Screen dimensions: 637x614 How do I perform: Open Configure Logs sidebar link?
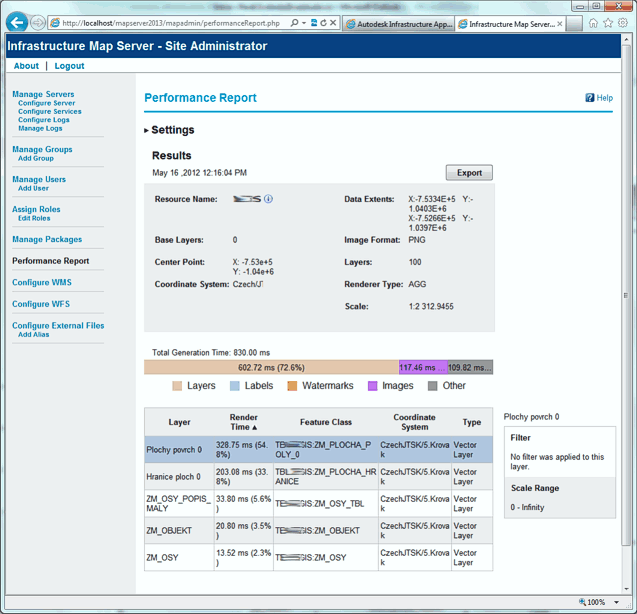point(43,120)
